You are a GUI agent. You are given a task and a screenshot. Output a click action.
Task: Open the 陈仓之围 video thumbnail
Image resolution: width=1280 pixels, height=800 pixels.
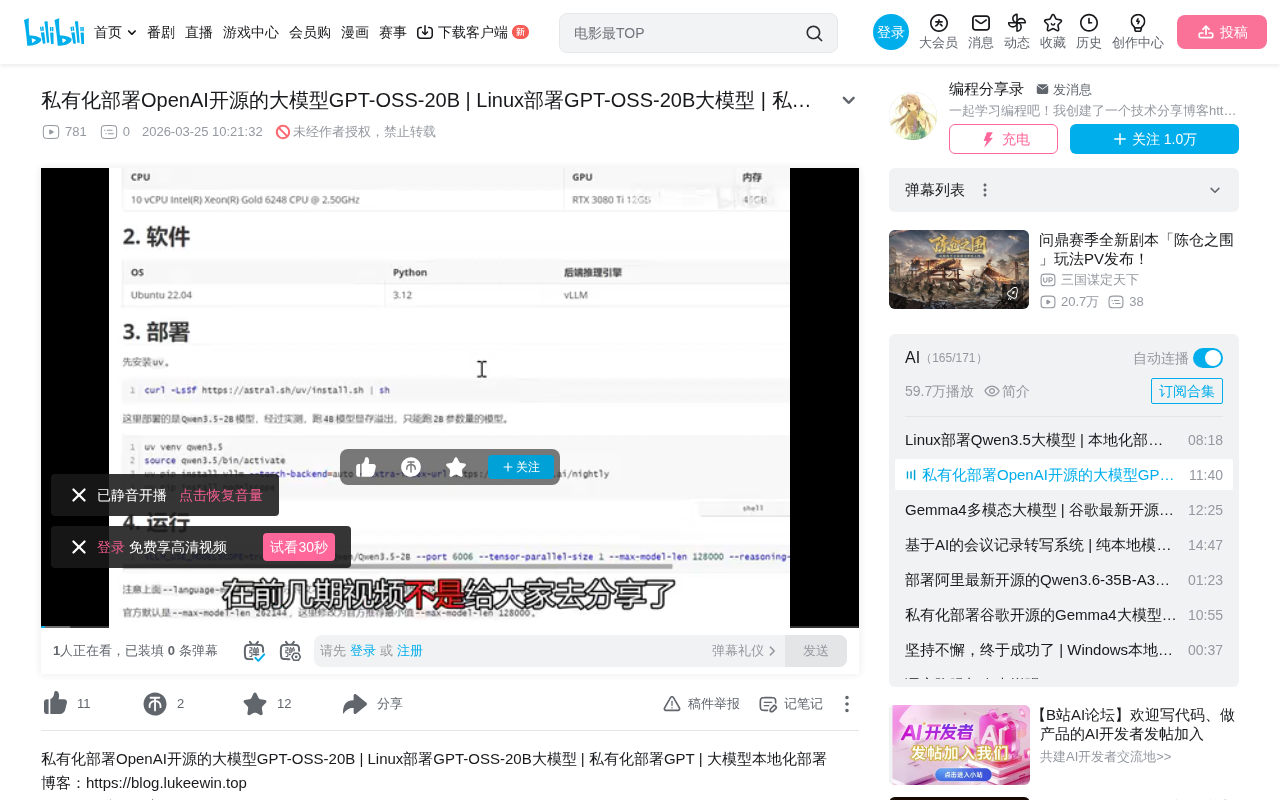pos(959,269)
